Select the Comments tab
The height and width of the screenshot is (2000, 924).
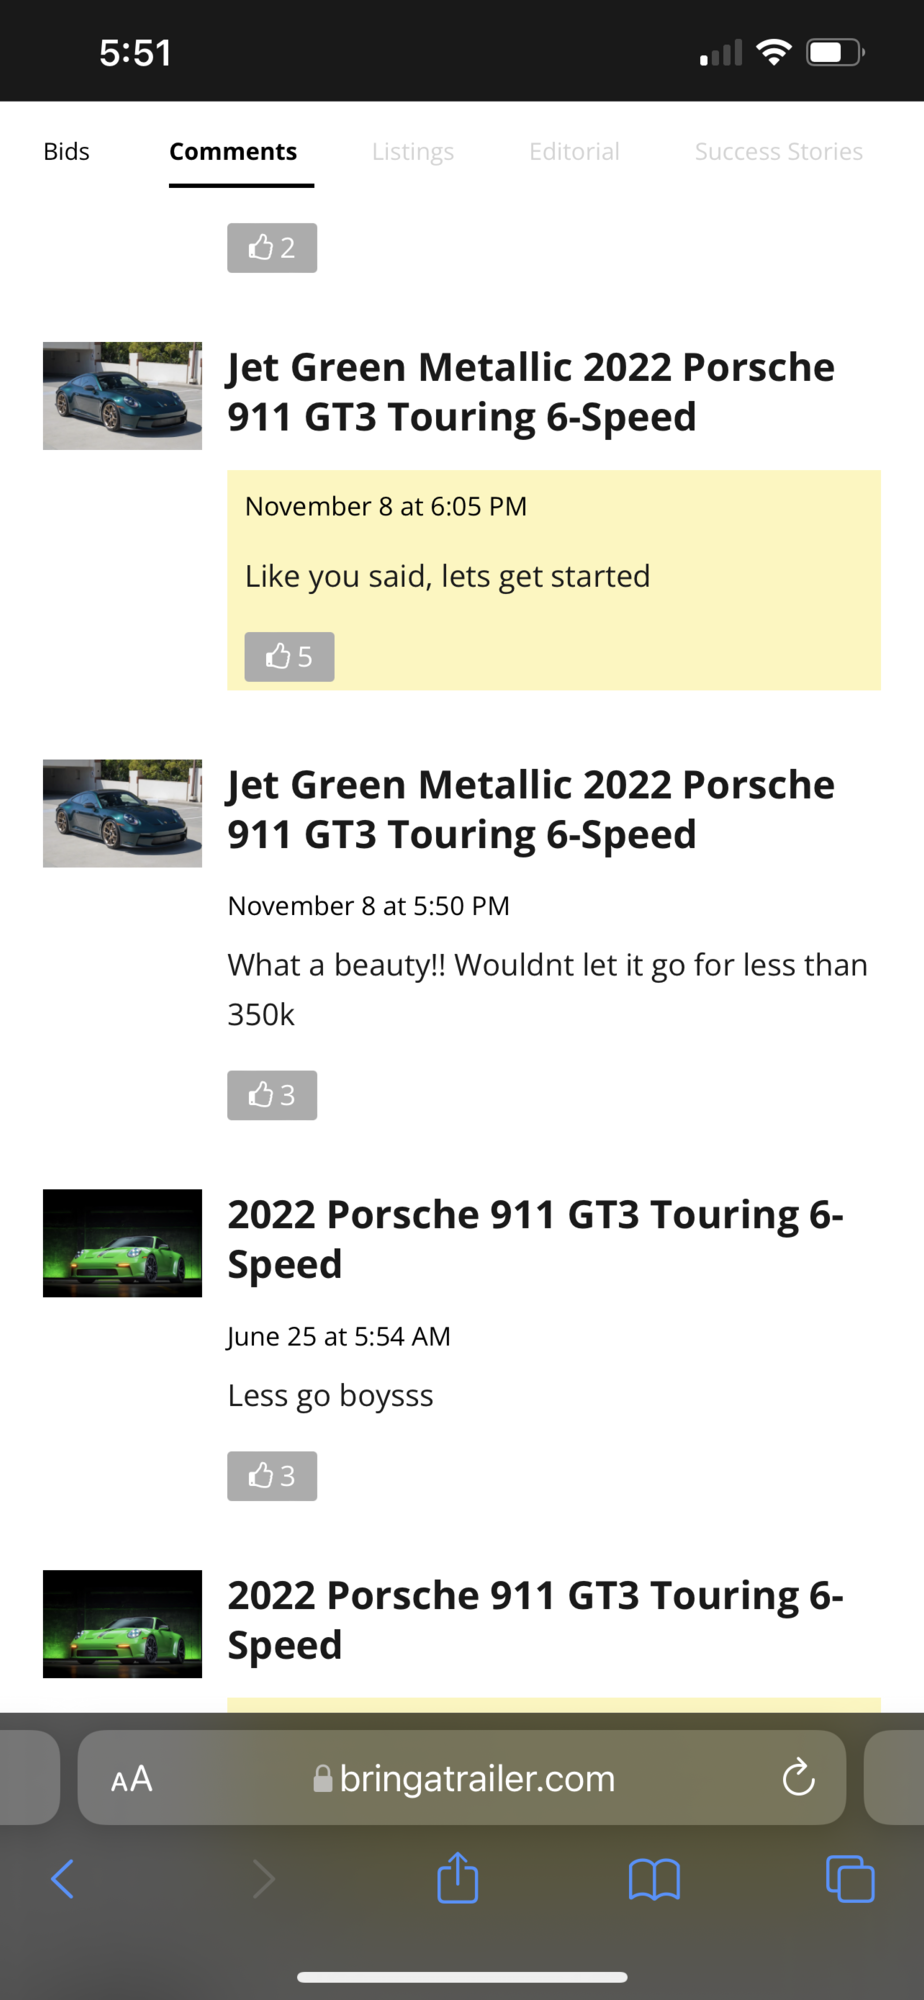click(x=233, y=152)
